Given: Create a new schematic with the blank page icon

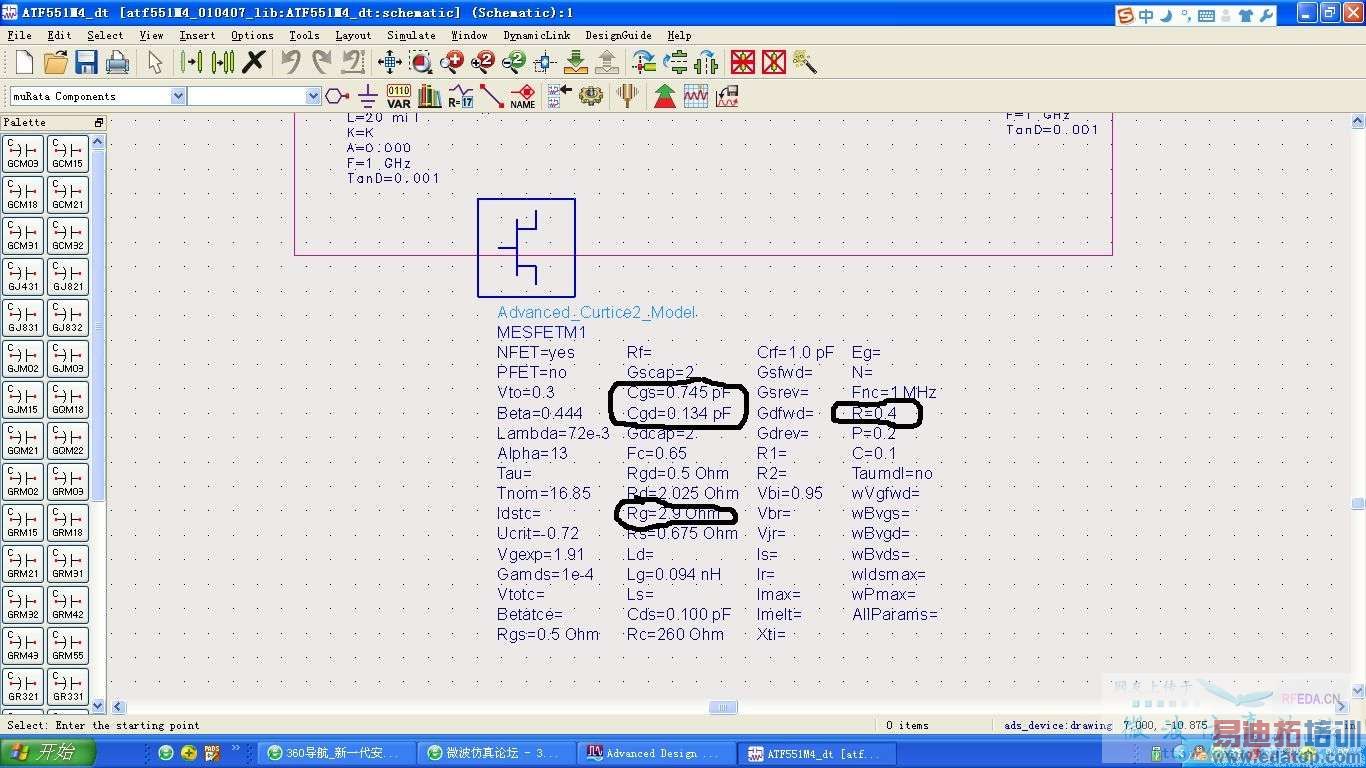Looking at the screenshot, I should click(24, 62).
